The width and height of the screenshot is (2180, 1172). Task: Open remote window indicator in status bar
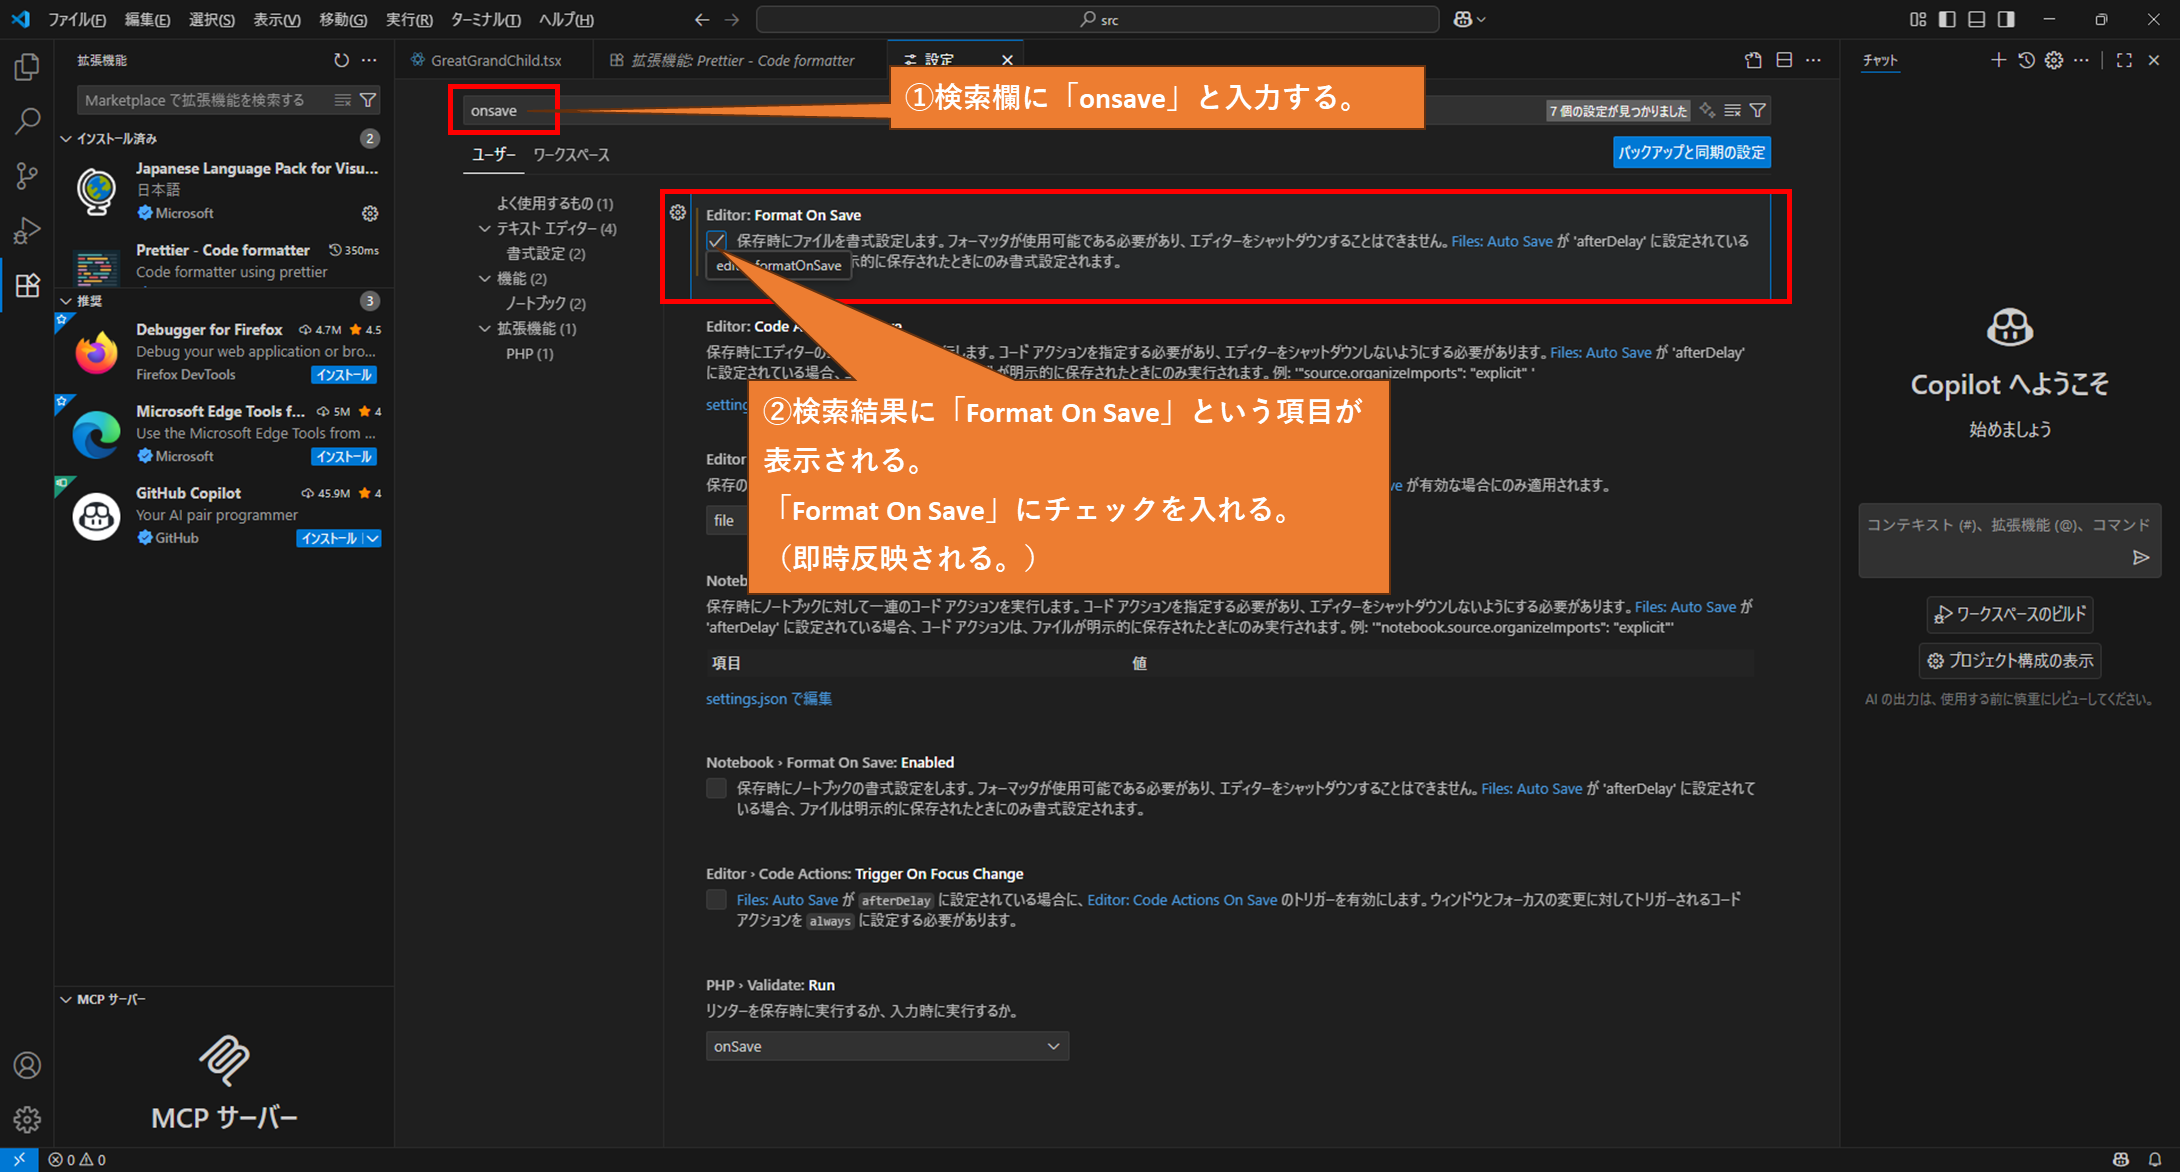click(19, 1160)
